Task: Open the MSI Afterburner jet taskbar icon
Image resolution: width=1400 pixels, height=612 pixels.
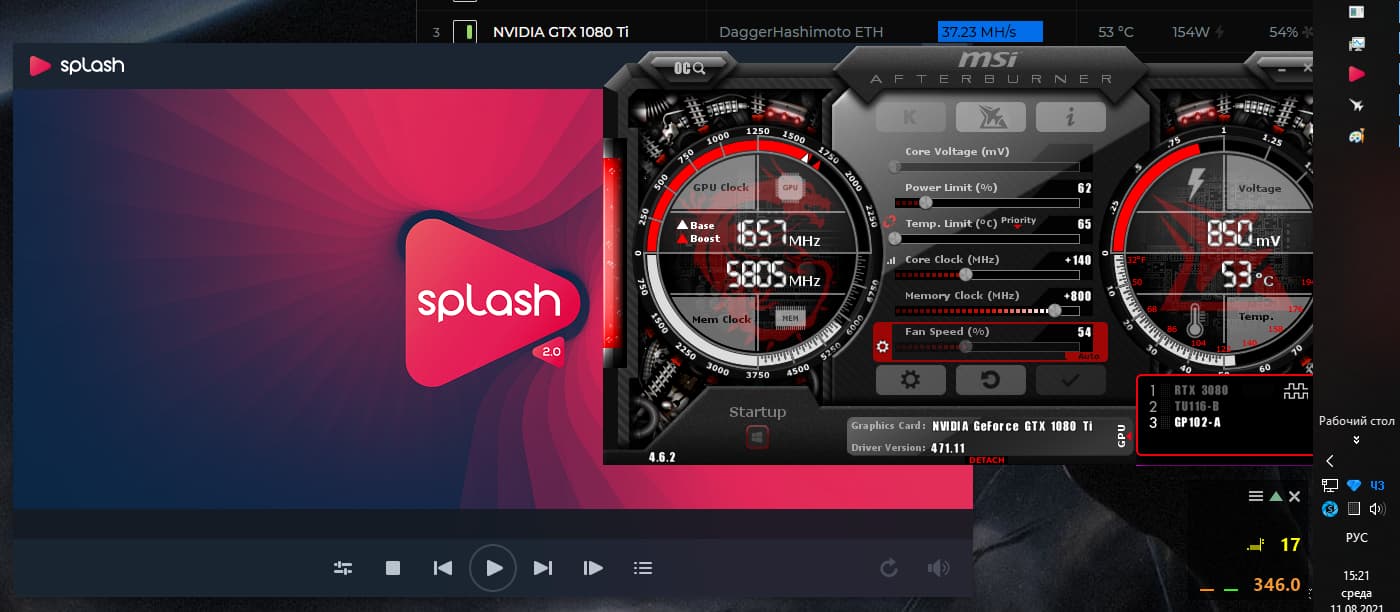Action: tap(1356, 105)
